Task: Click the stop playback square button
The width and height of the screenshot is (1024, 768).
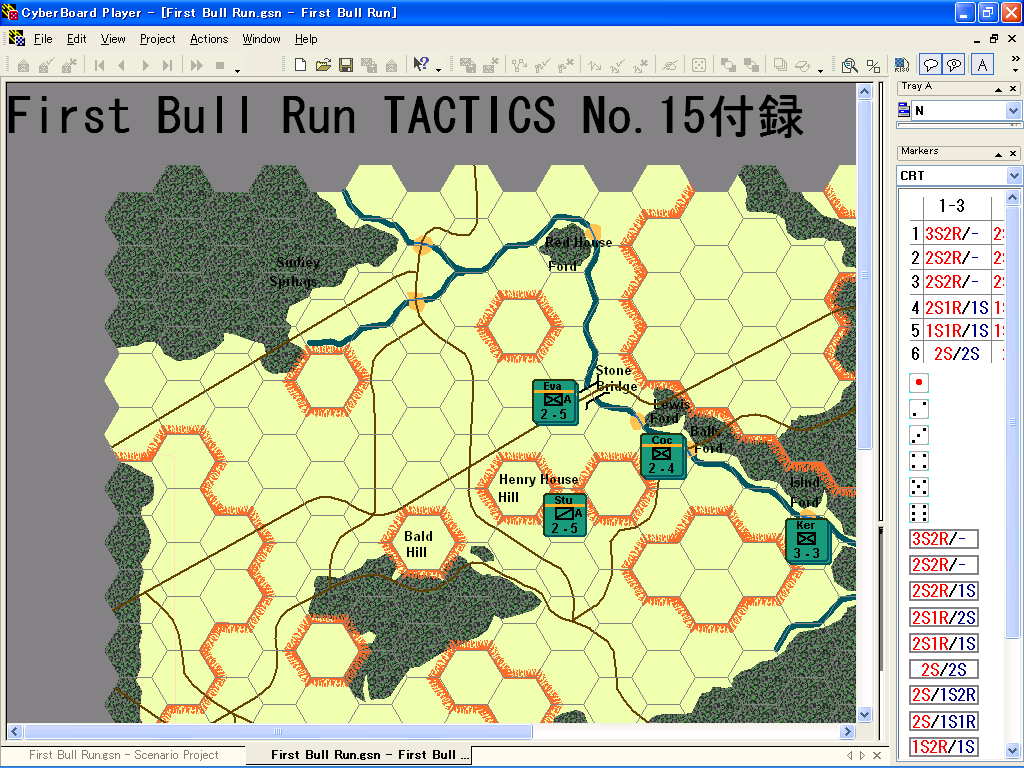Action: click(x=220, y=65)
